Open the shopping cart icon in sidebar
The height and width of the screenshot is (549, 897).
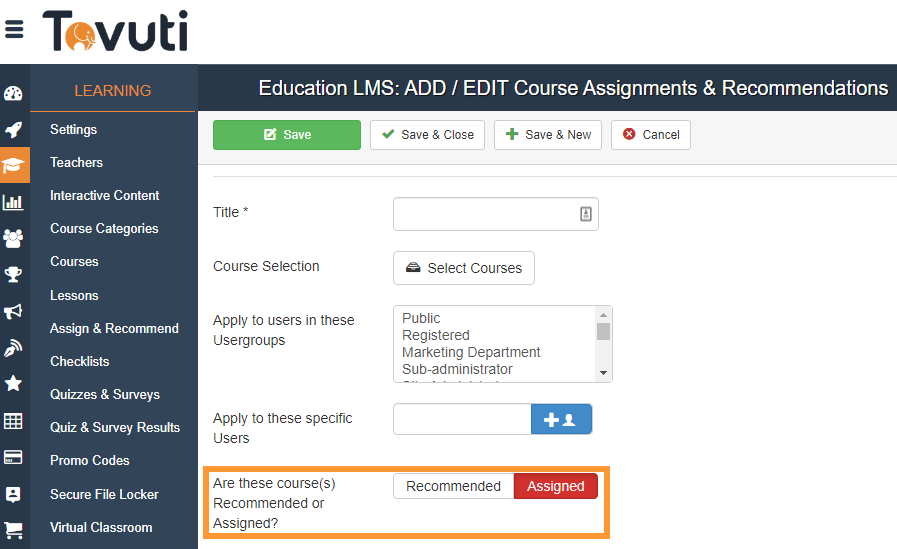click(x=14, y=530)
